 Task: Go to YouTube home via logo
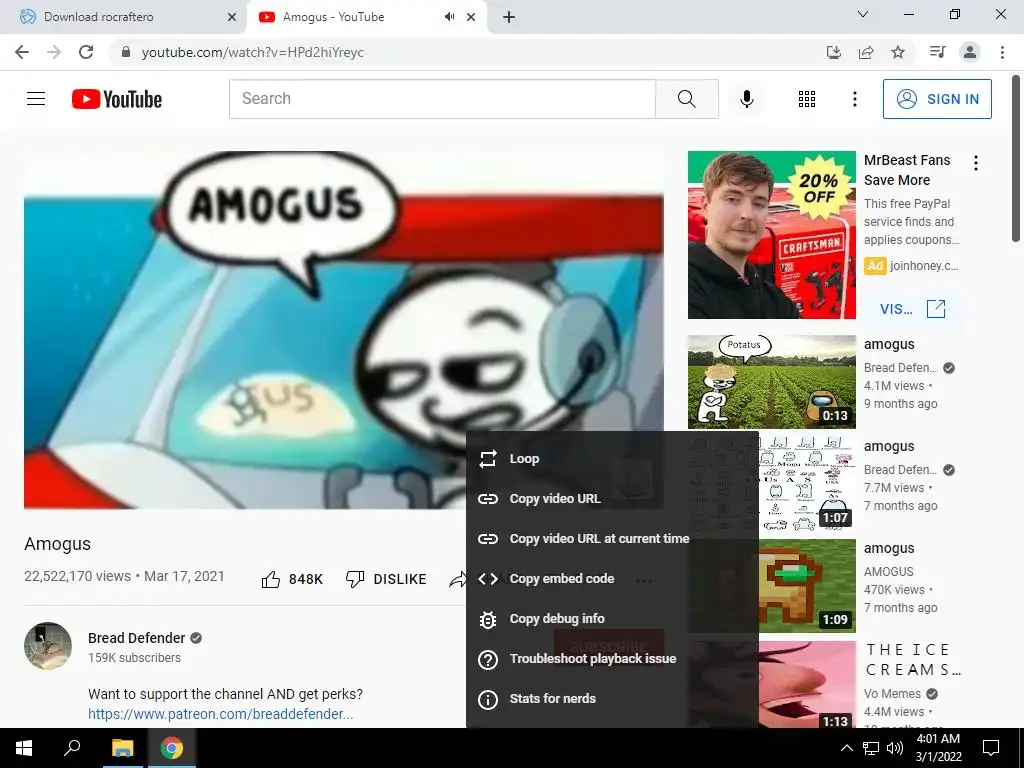pyautogui.click(x=117, y=99)
